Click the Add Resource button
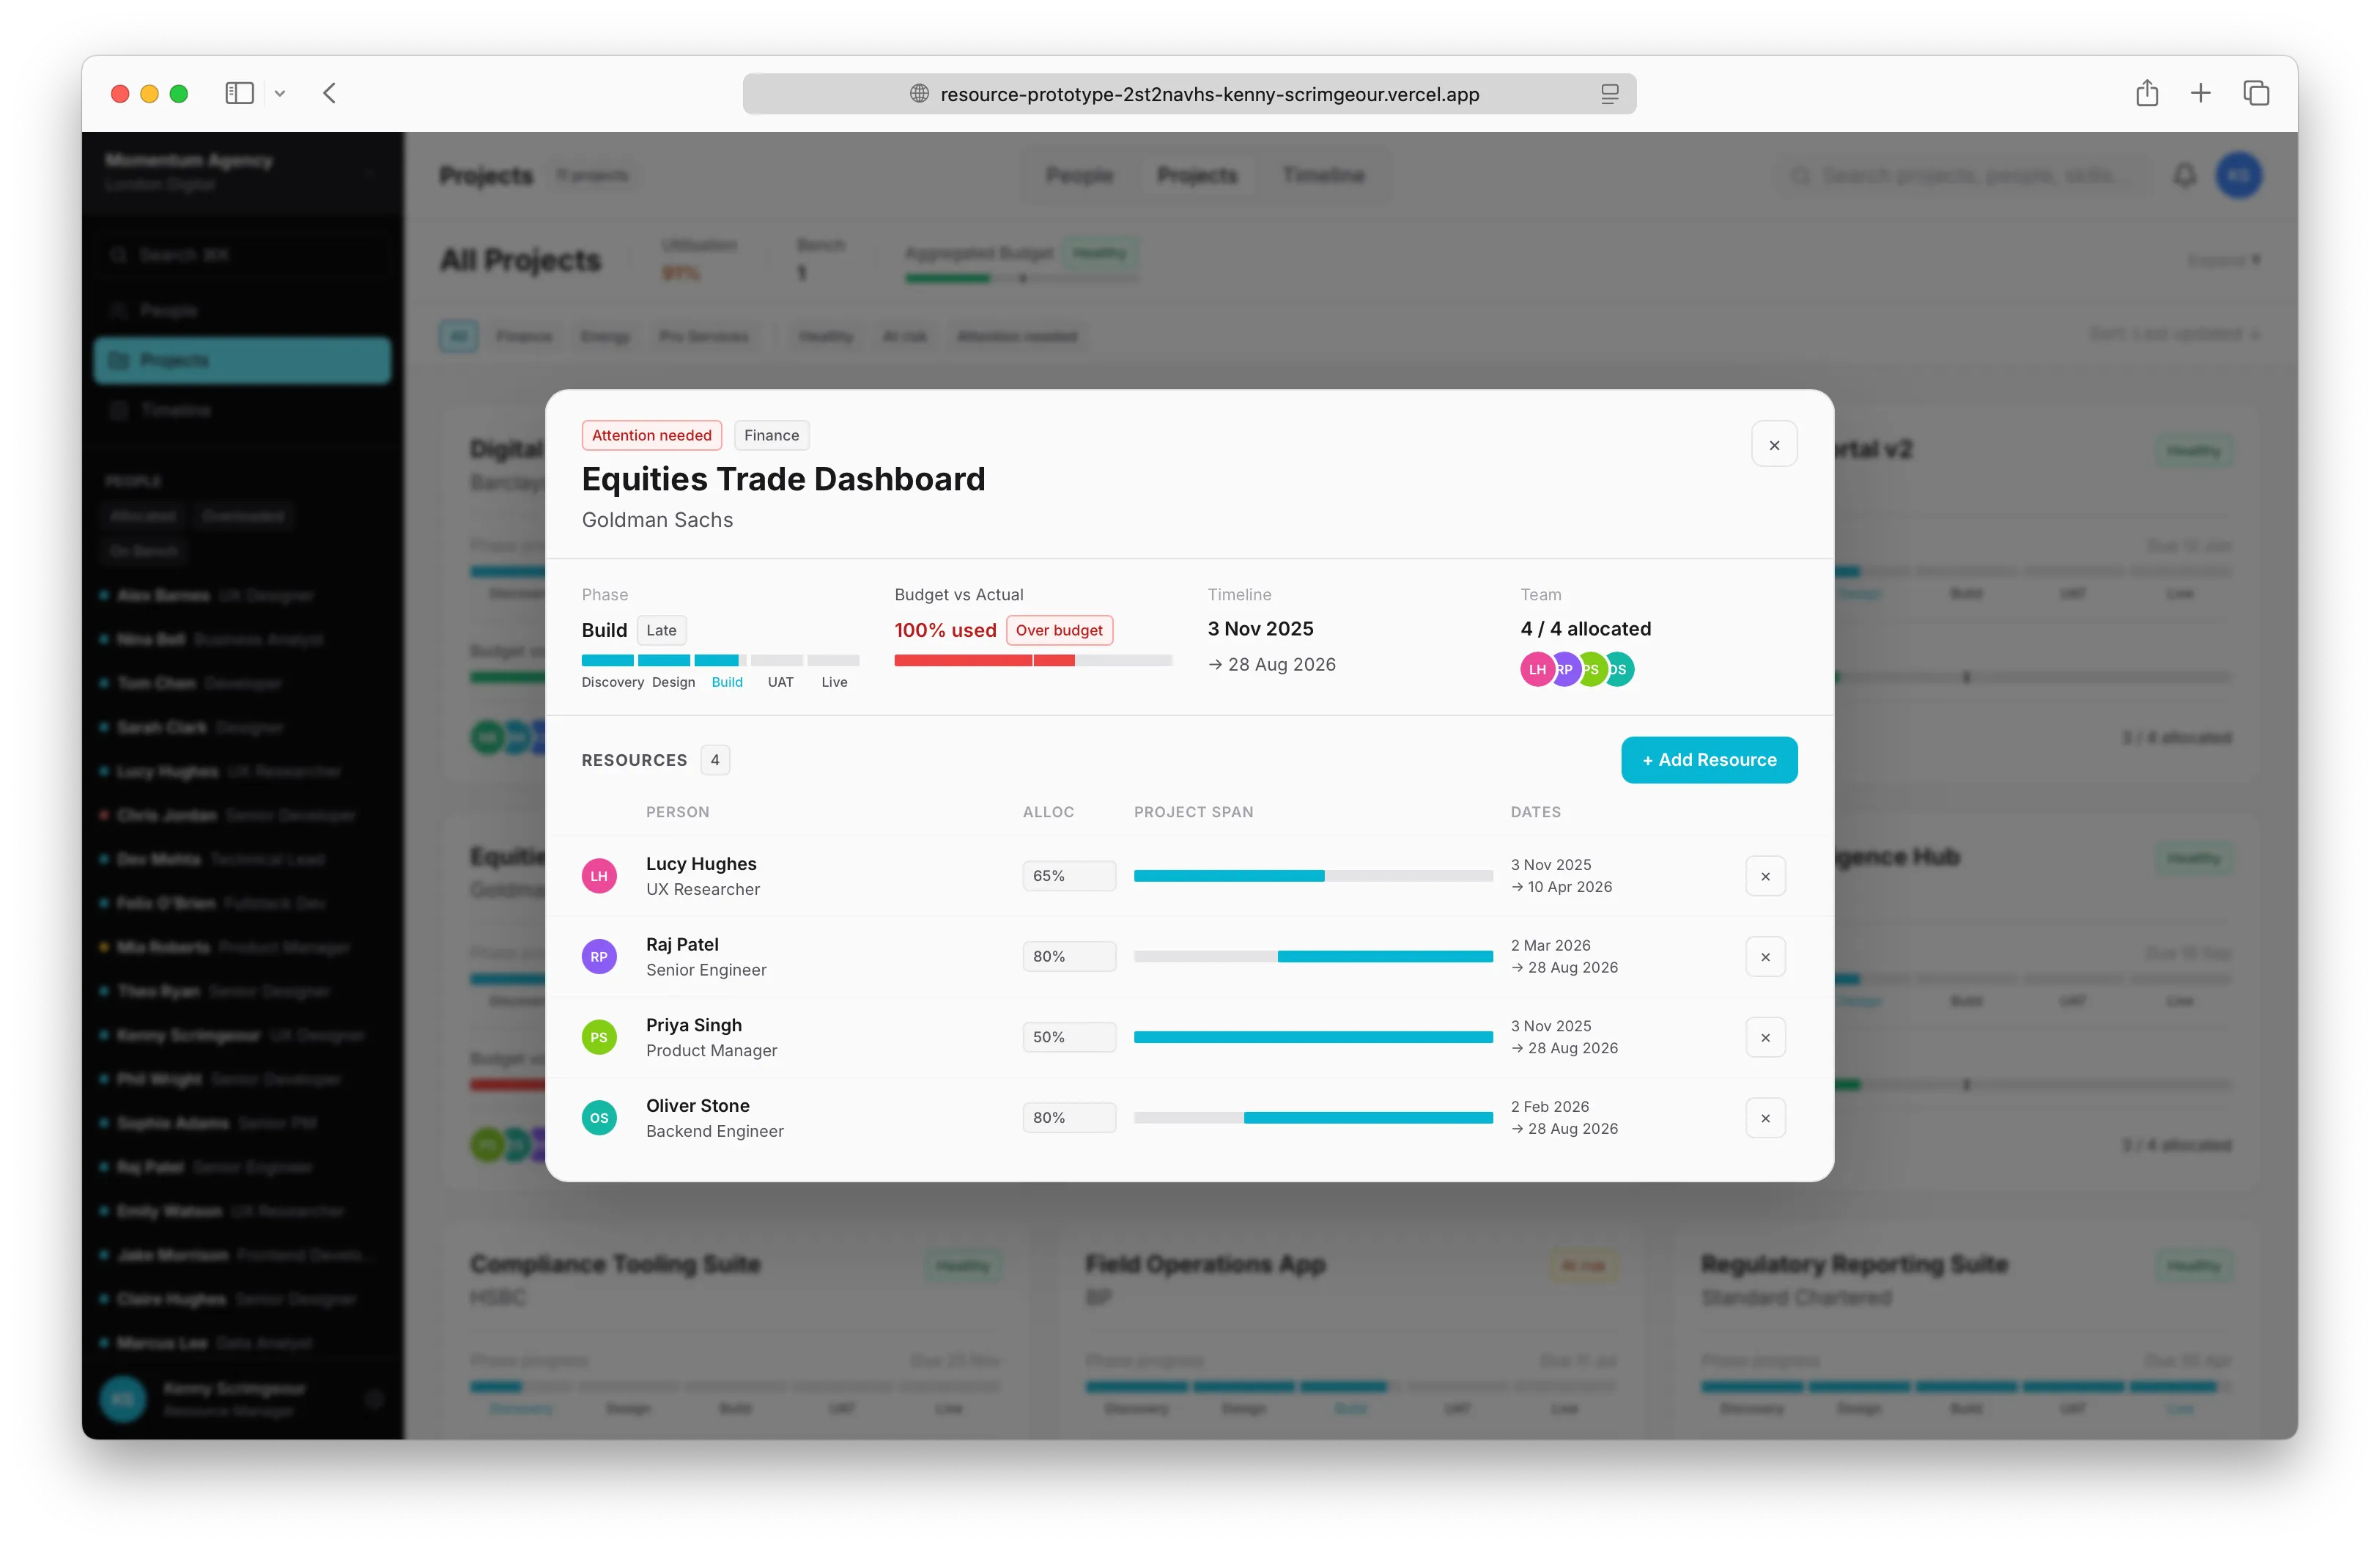The height and width of the screenshot is (1548, 2380). click(x=1709, y=760)
